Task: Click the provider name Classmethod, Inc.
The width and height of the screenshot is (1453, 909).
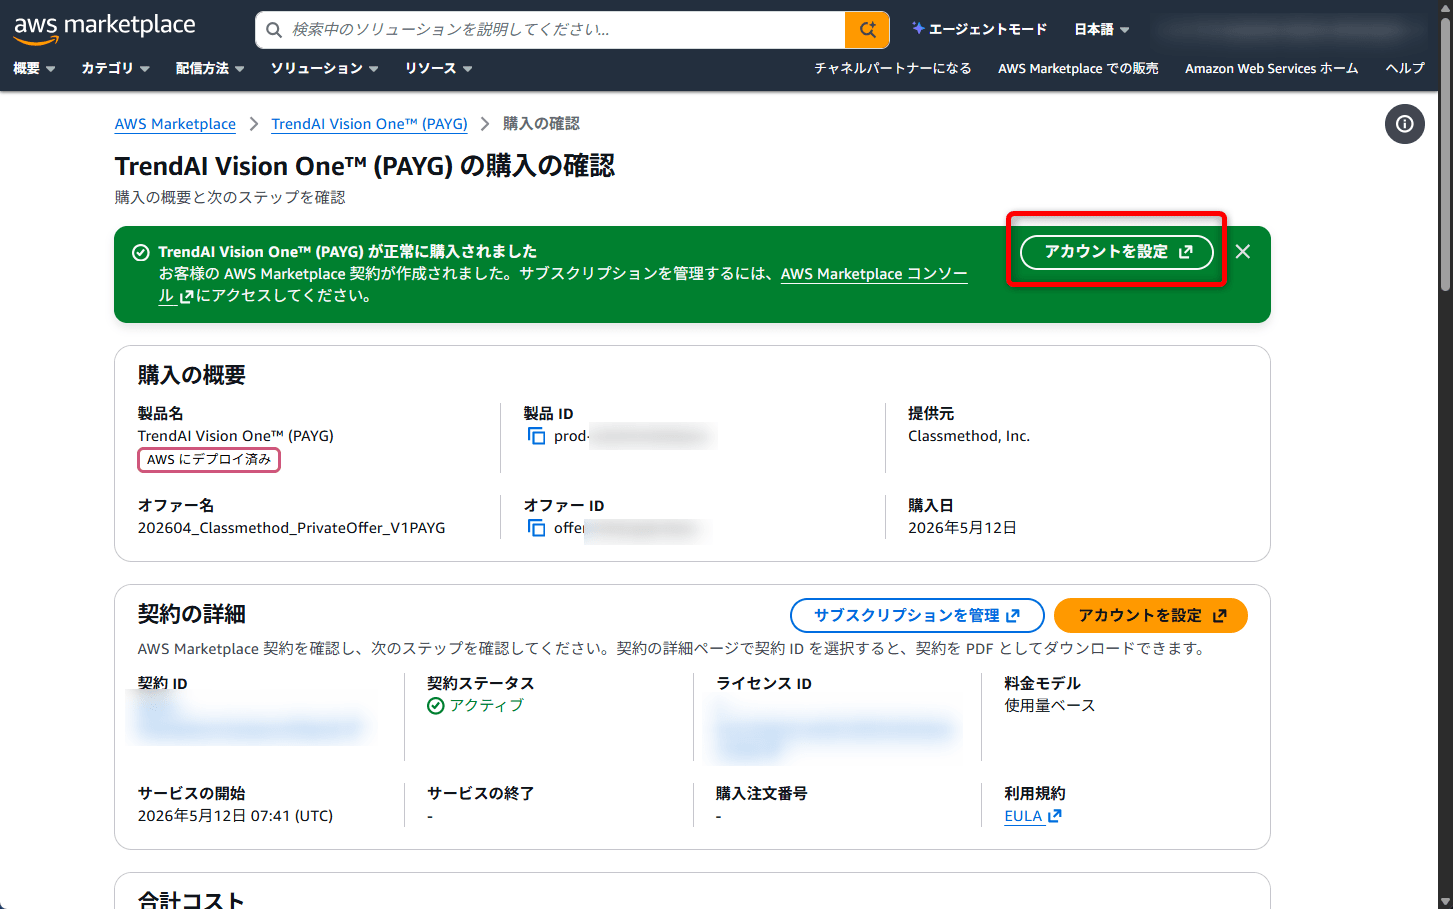Action: coord(969,436)
